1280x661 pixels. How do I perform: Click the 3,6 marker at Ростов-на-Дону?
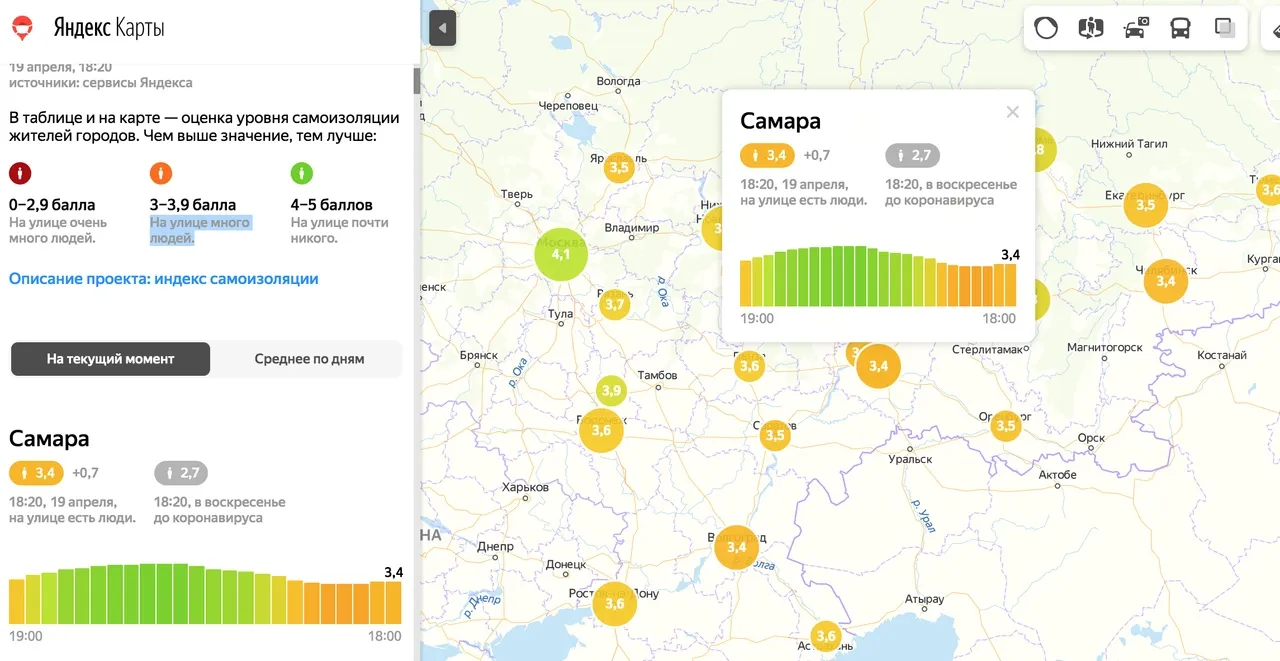[614, 603]
